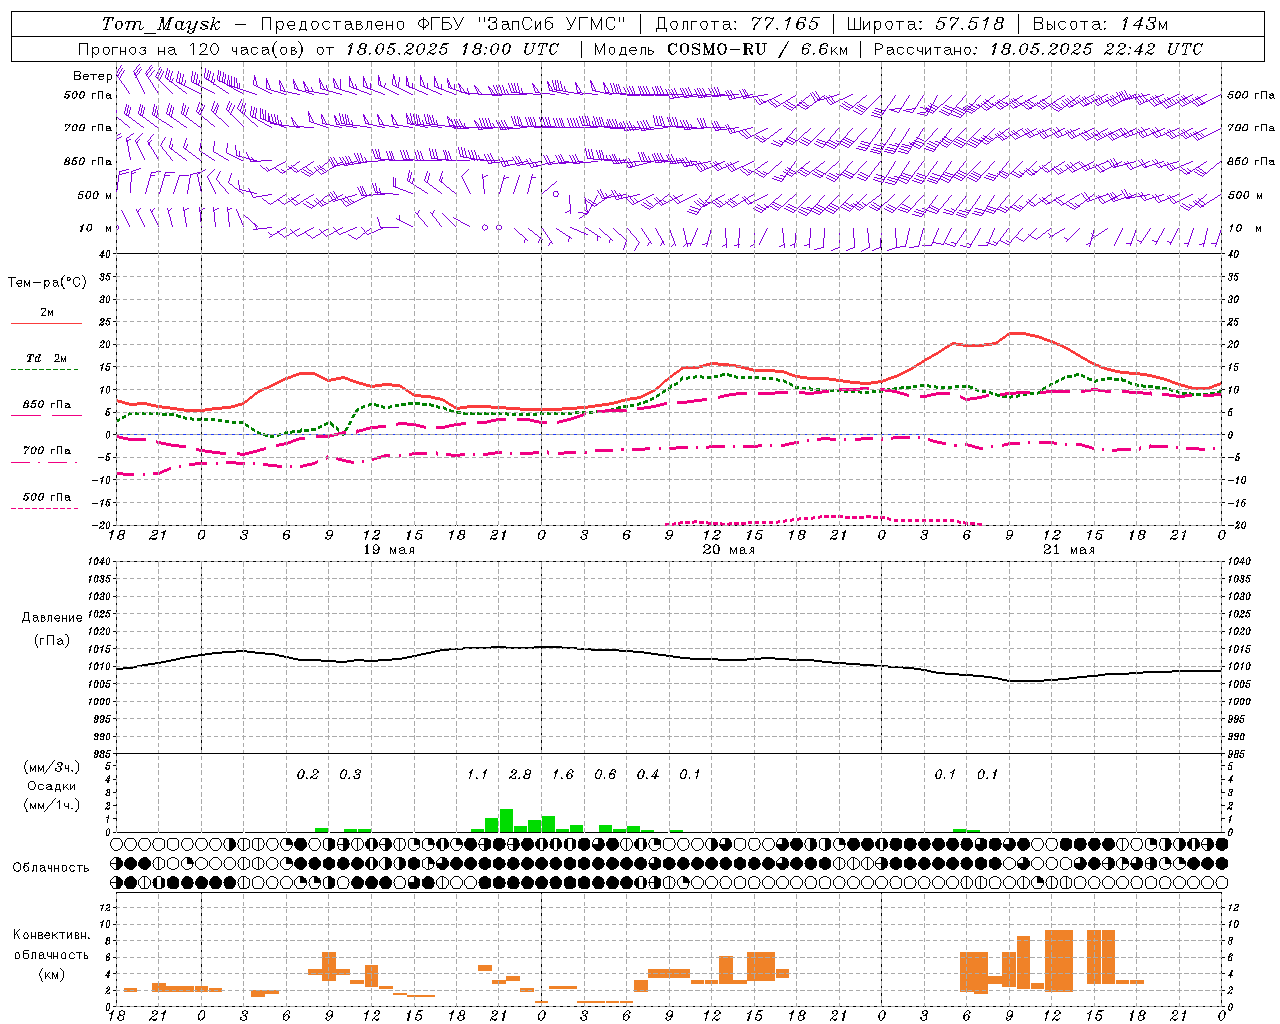1280x1024 pixels.
Task: Click the 1.1 precipitation amount
Action: (x=478, y=774)
